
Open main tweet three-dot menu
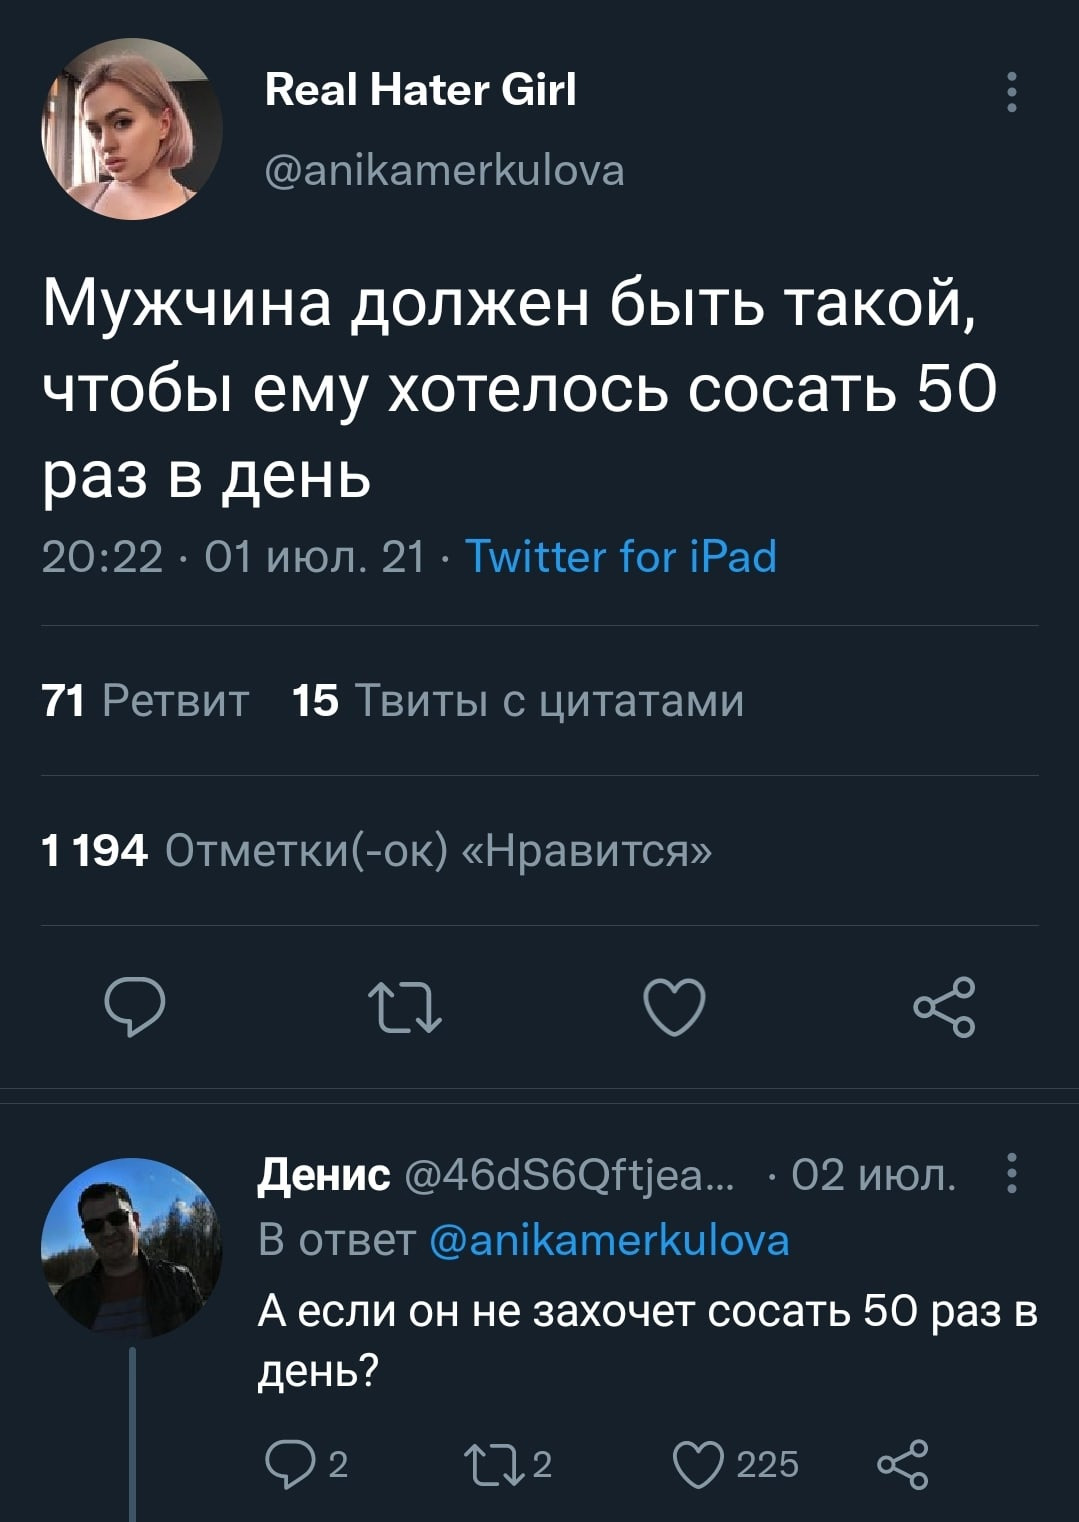coord(1012,92)
